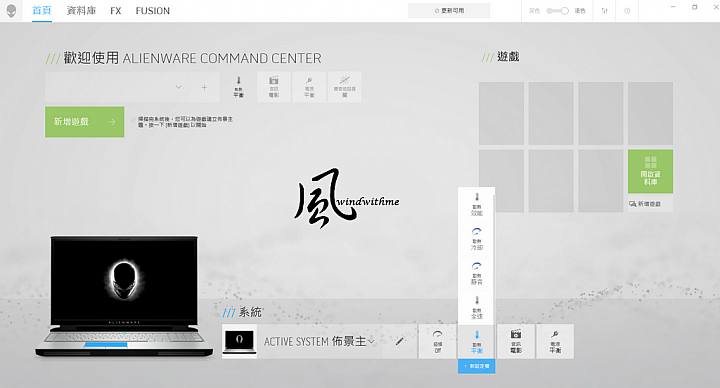Click the pencil edit theme icon
The width and height of the screenshot is (720, 388).
click(x=400, y=341)
